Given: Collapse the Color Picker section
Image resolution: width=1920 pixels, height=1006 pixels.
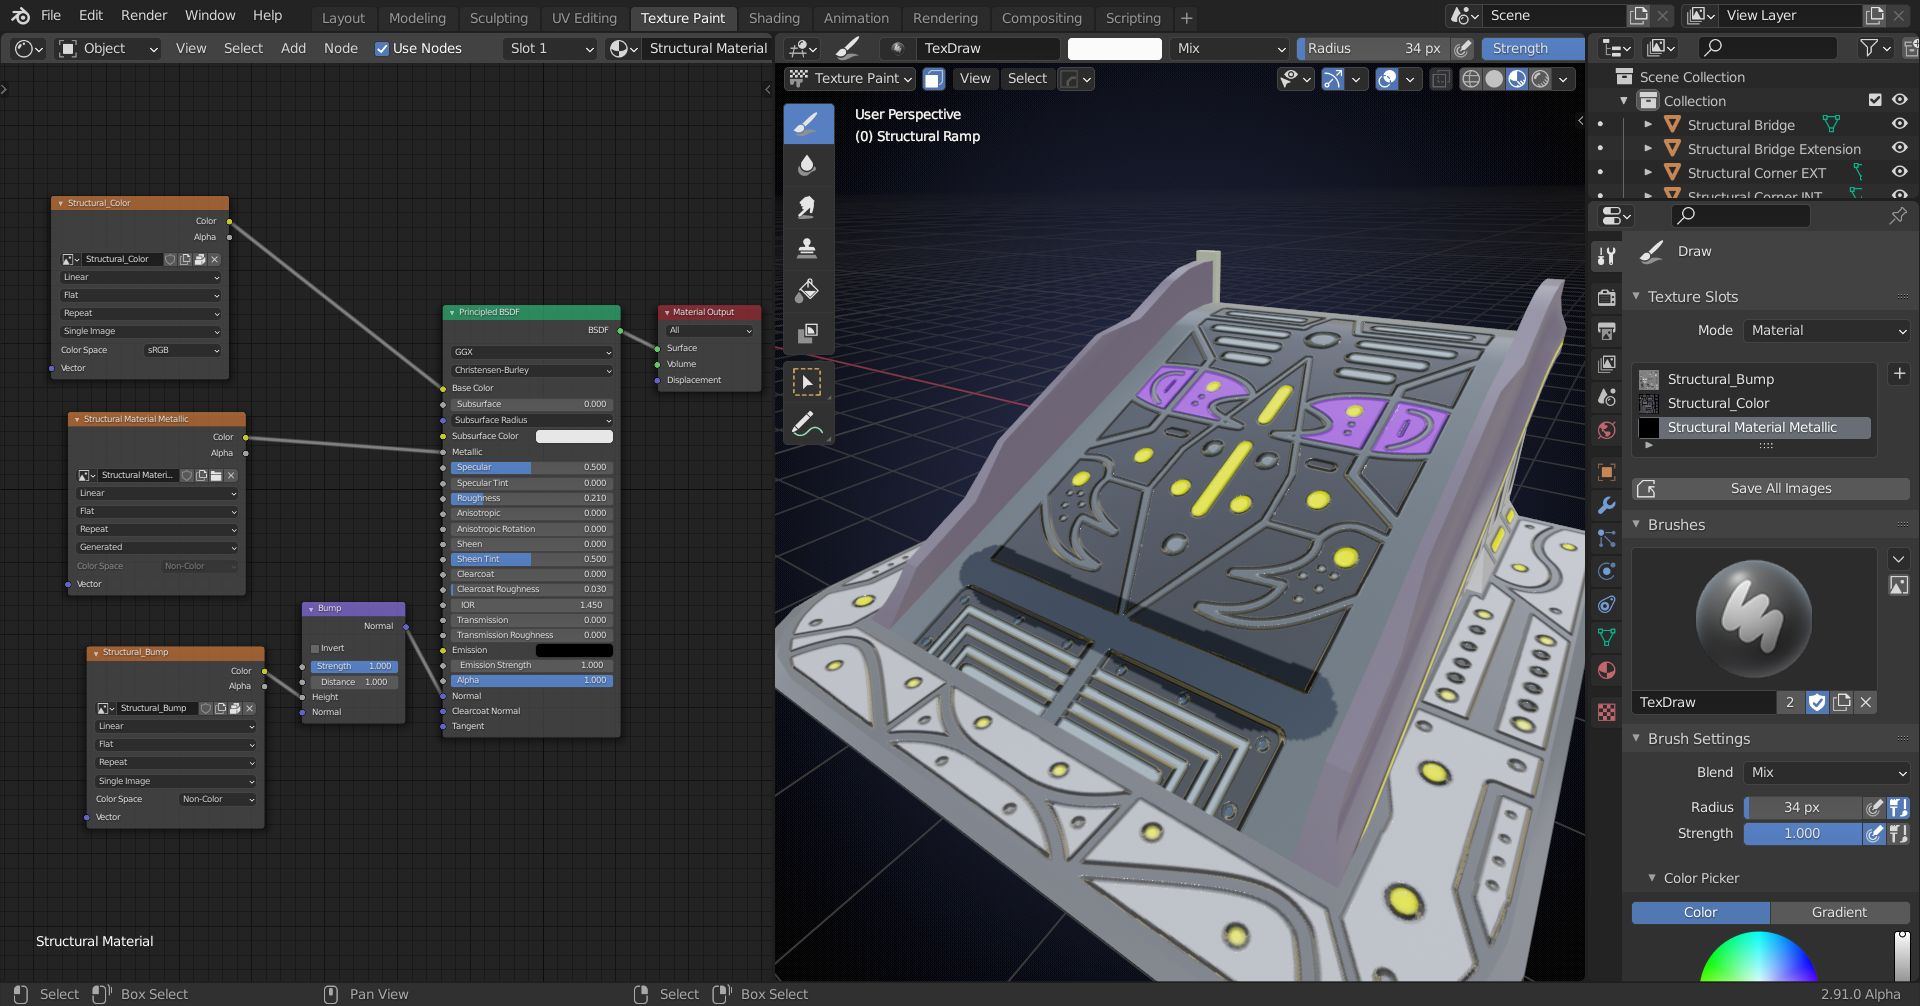Looking at the screenshot, I should click(x=1652, y=878).
